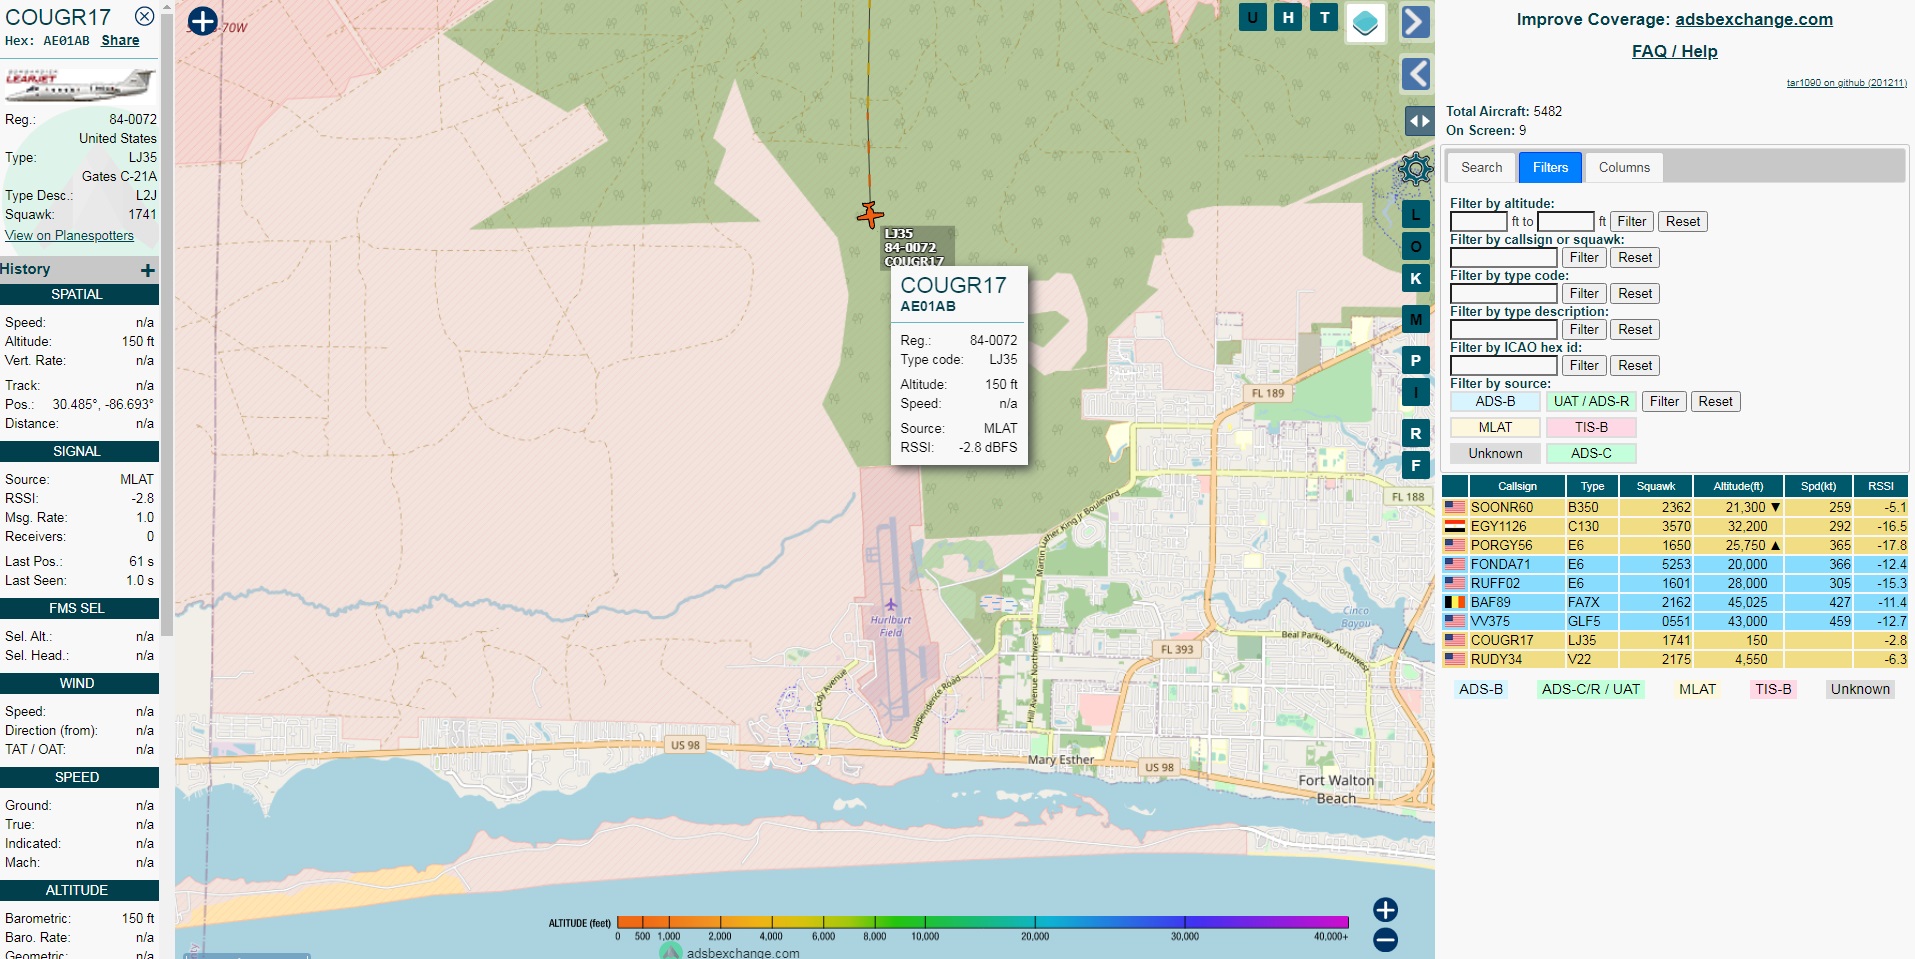This screenshot has width=1915, height=959.
Task: Toggle the K map button
Action: click(x=1415, y=278)
